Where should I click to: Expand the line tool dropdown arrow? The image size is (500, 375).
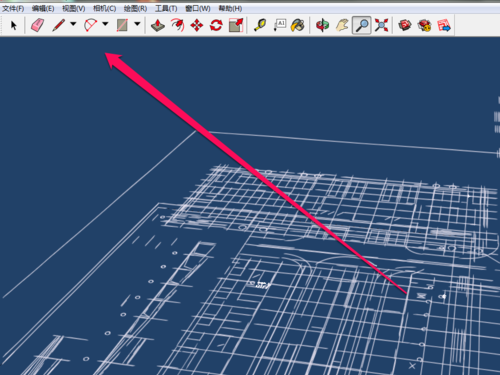[73, 24]
